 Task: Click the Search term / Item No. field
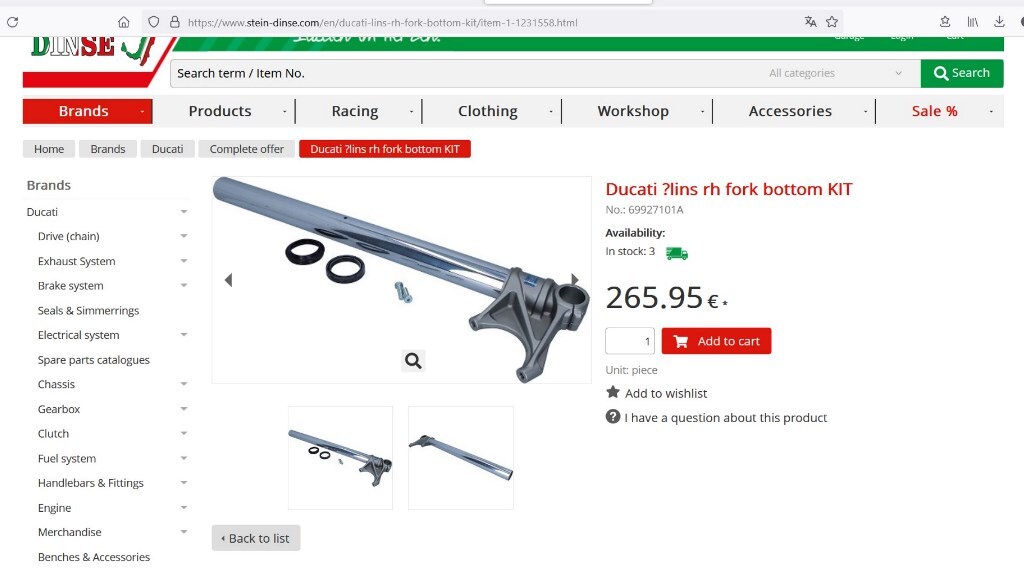(465, 73)
